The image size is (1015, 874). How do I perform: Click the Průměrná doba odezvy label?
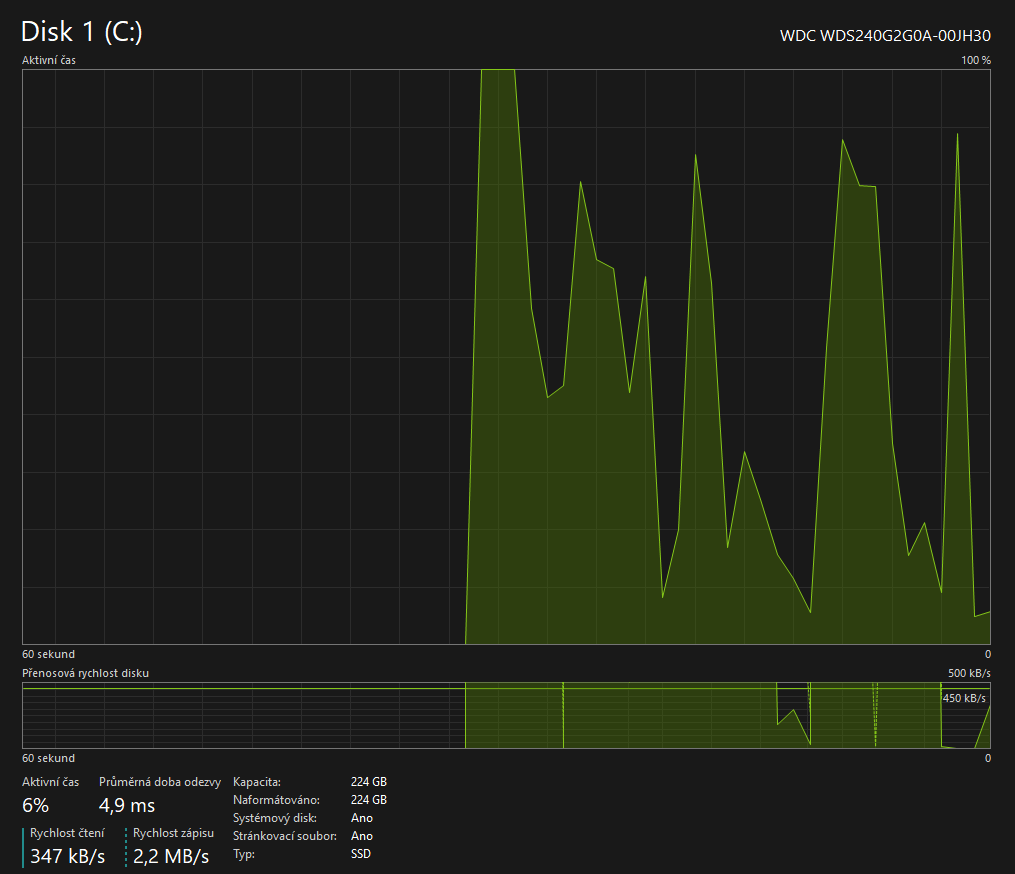click(160, 782)
